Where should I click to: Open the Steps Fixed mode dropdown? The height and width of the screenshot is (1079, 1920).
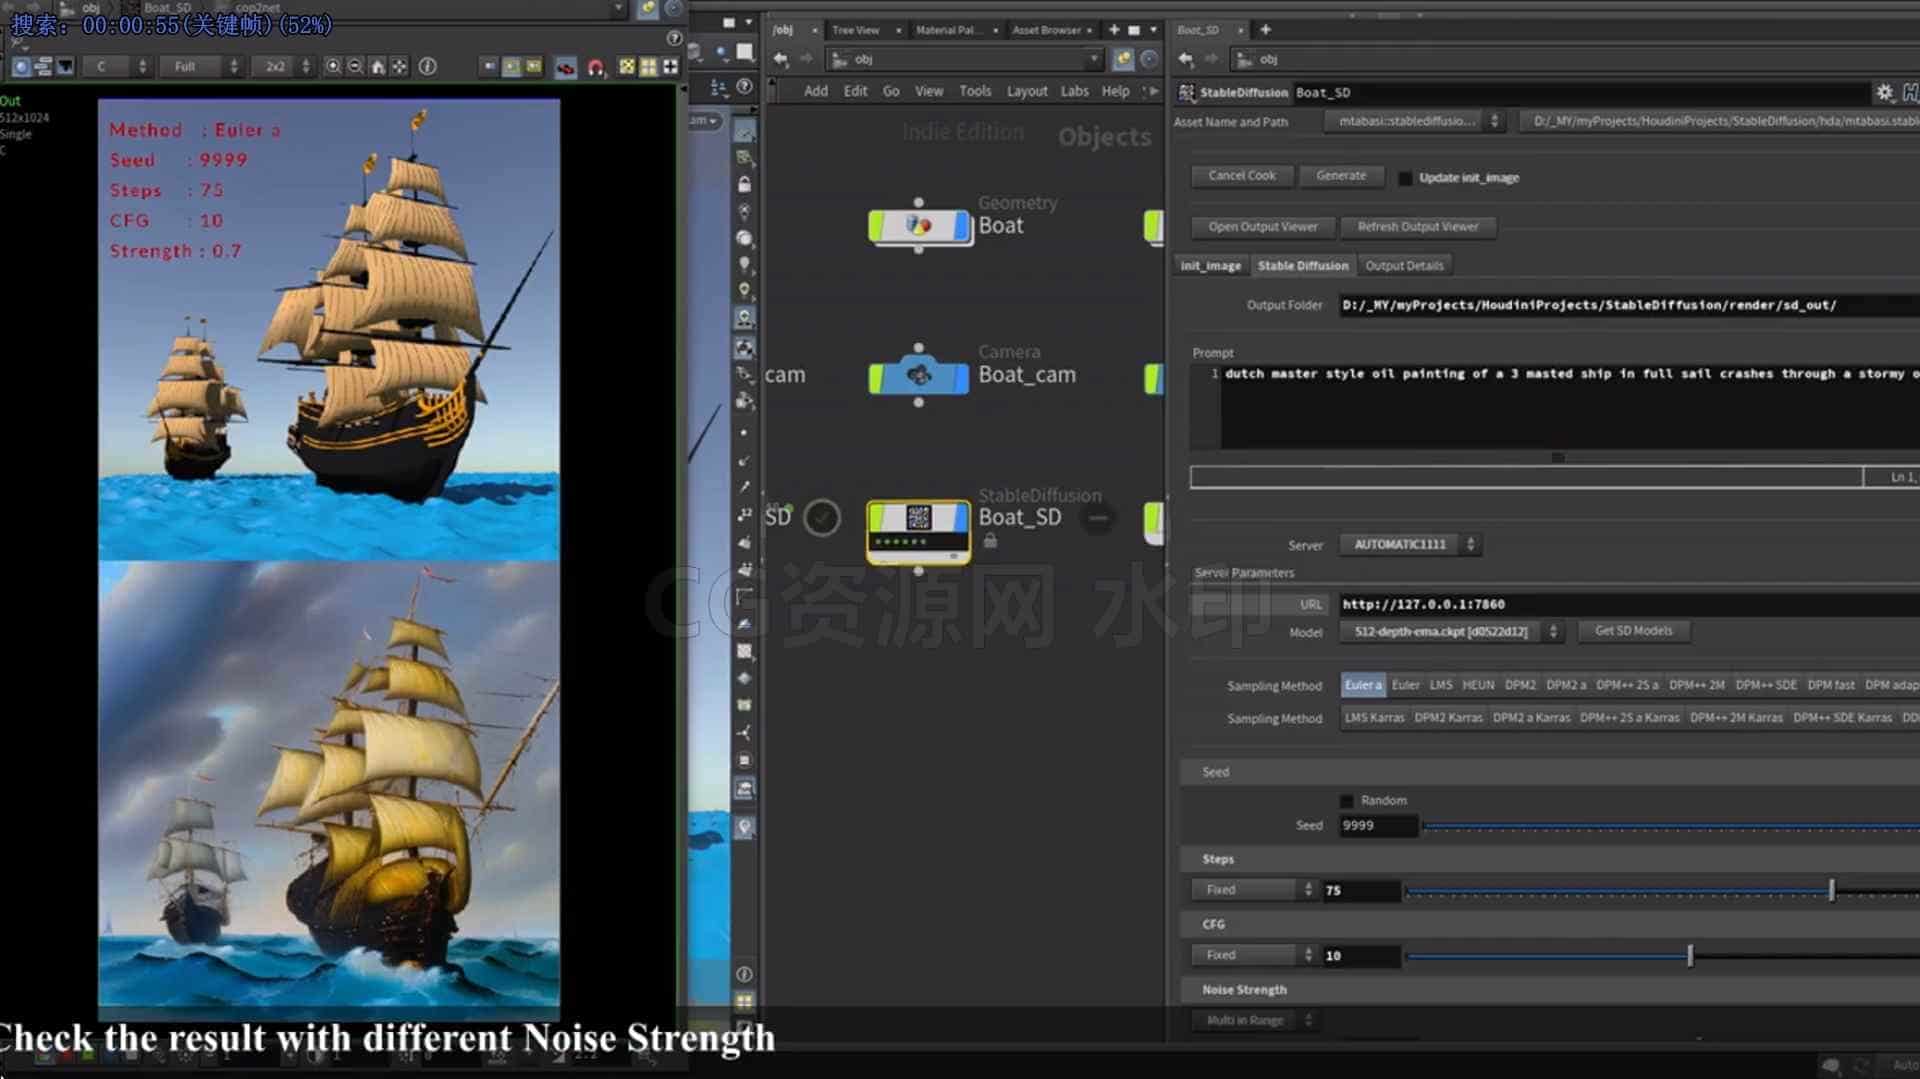(1255, 890)
